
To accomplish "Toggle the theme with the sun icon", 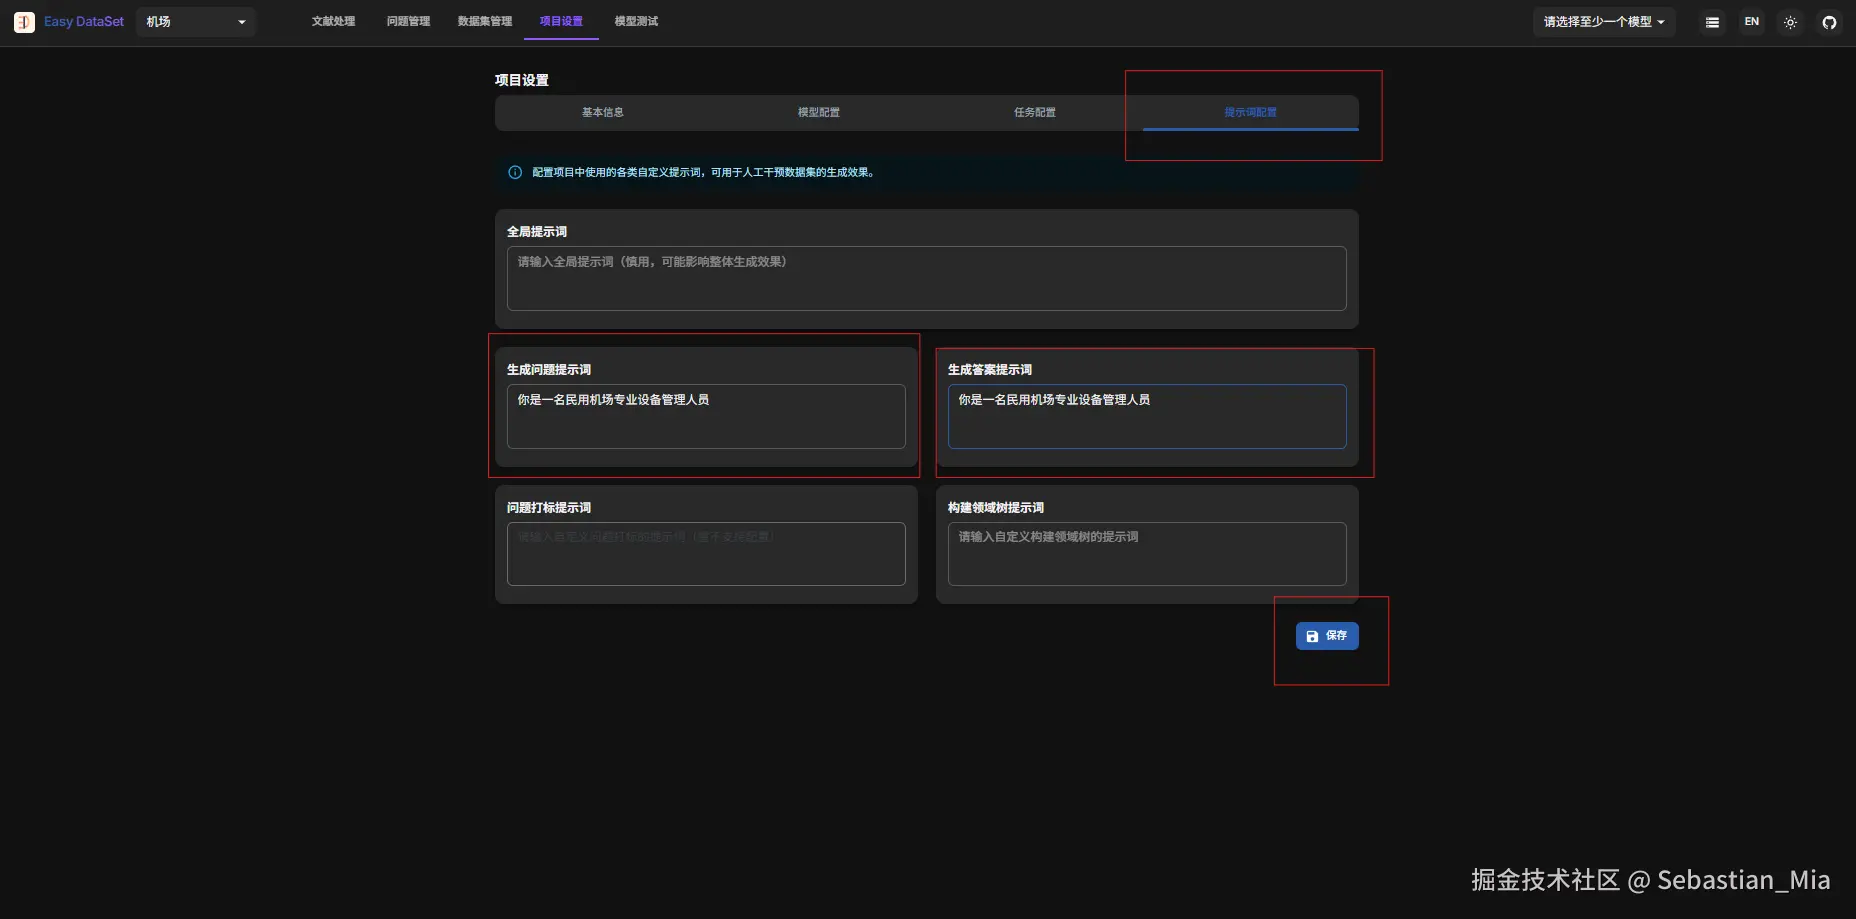I will click(x=1789, y=21).
